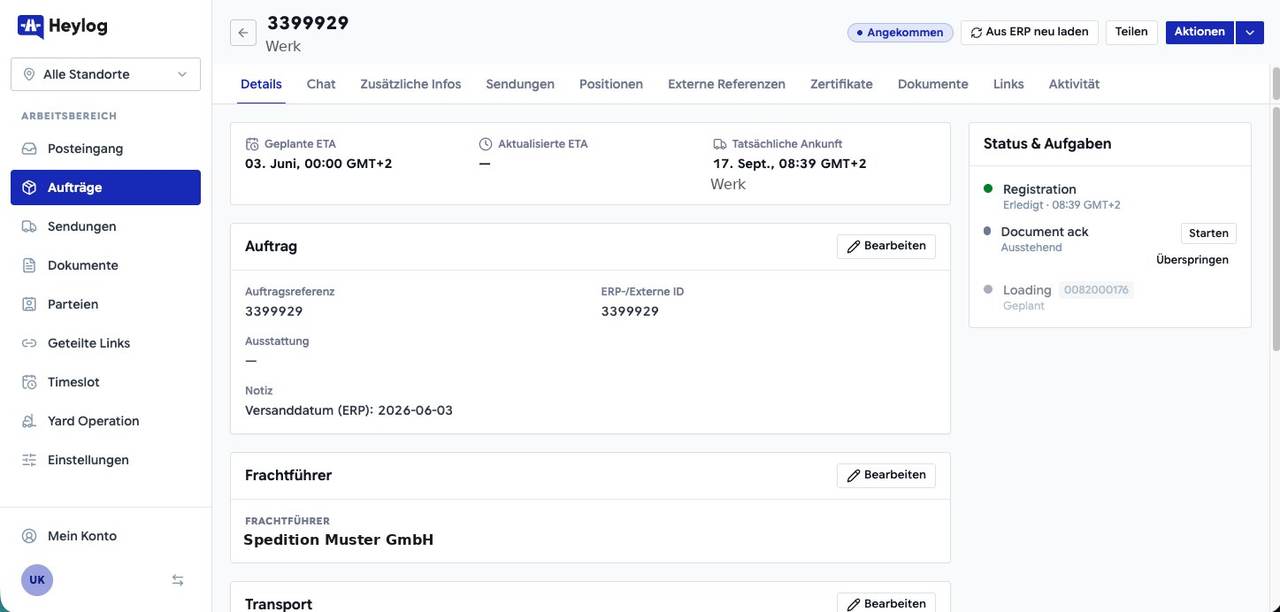Click the Geteilte Links chain icon
The image size is (1280, 612).
coord(29,343)
